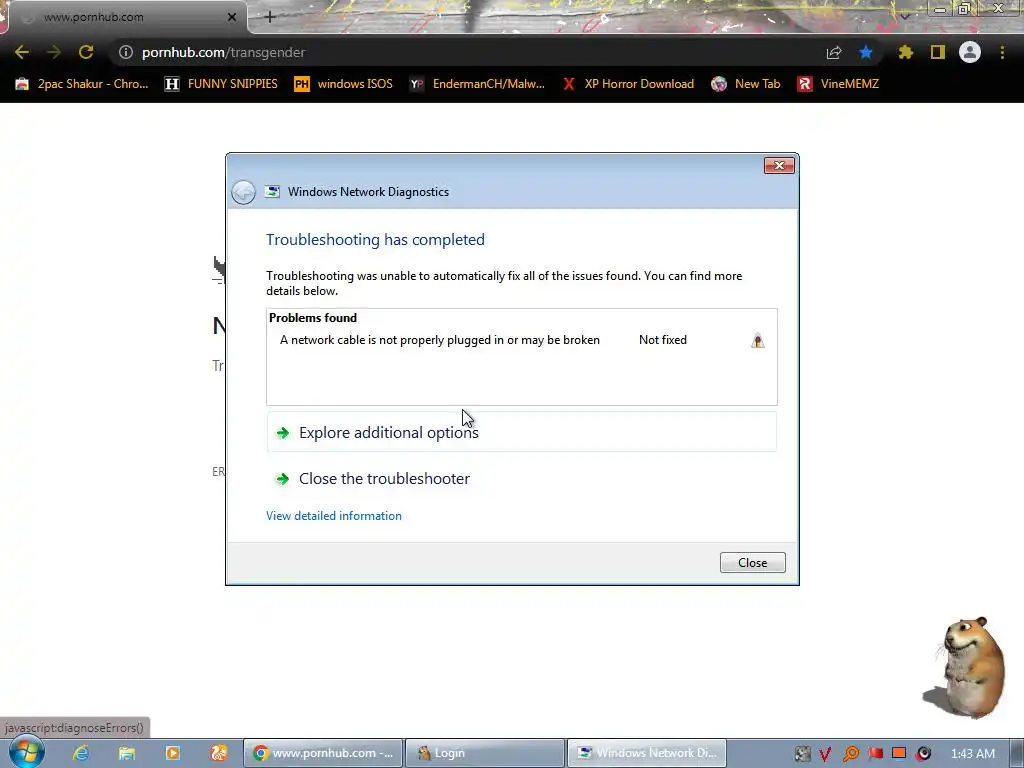Click the warning icon beside Not fixed
This screenshot has height=768, width=1024.
coord(758,340)
